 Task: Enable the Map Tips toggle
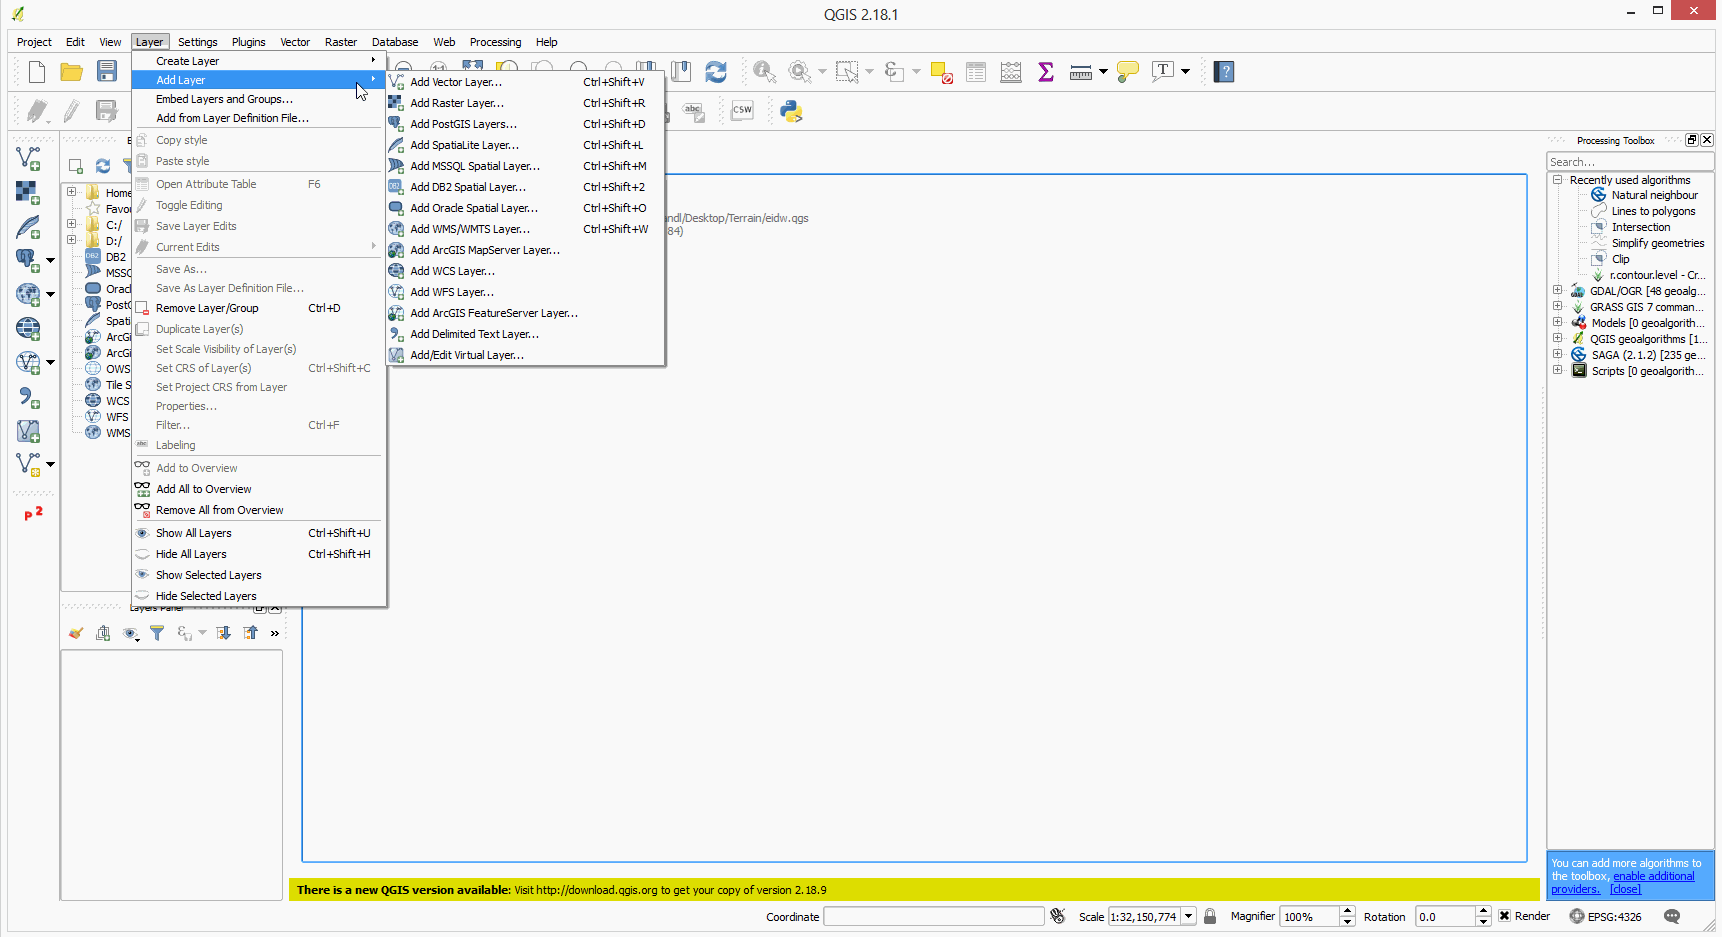pyautogui.click(x=1127, y=71)
